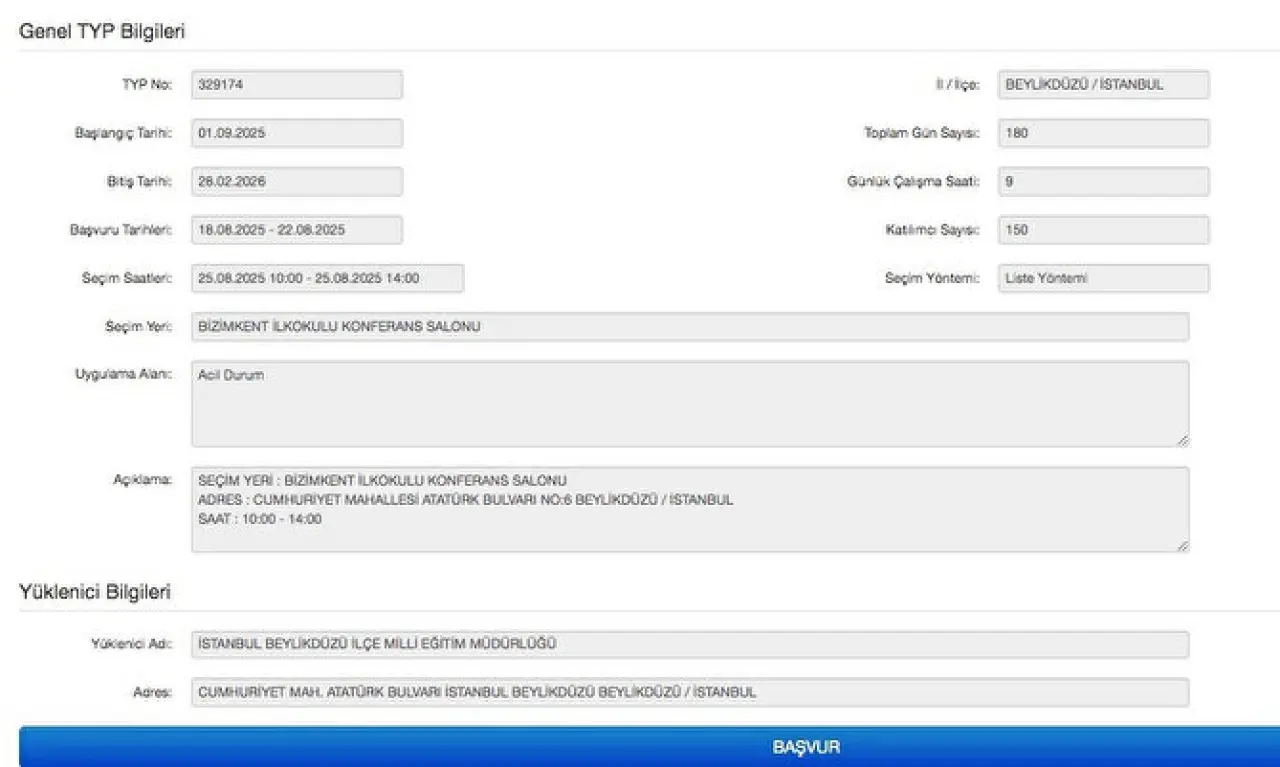Click the Yüklenici Bilgileri section heading

pos(95,592)
